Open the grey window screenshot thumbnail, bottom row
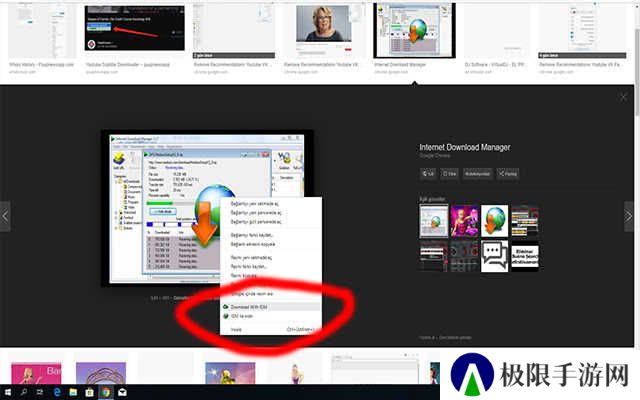This screenshot has height=400, width=640. 375,369
